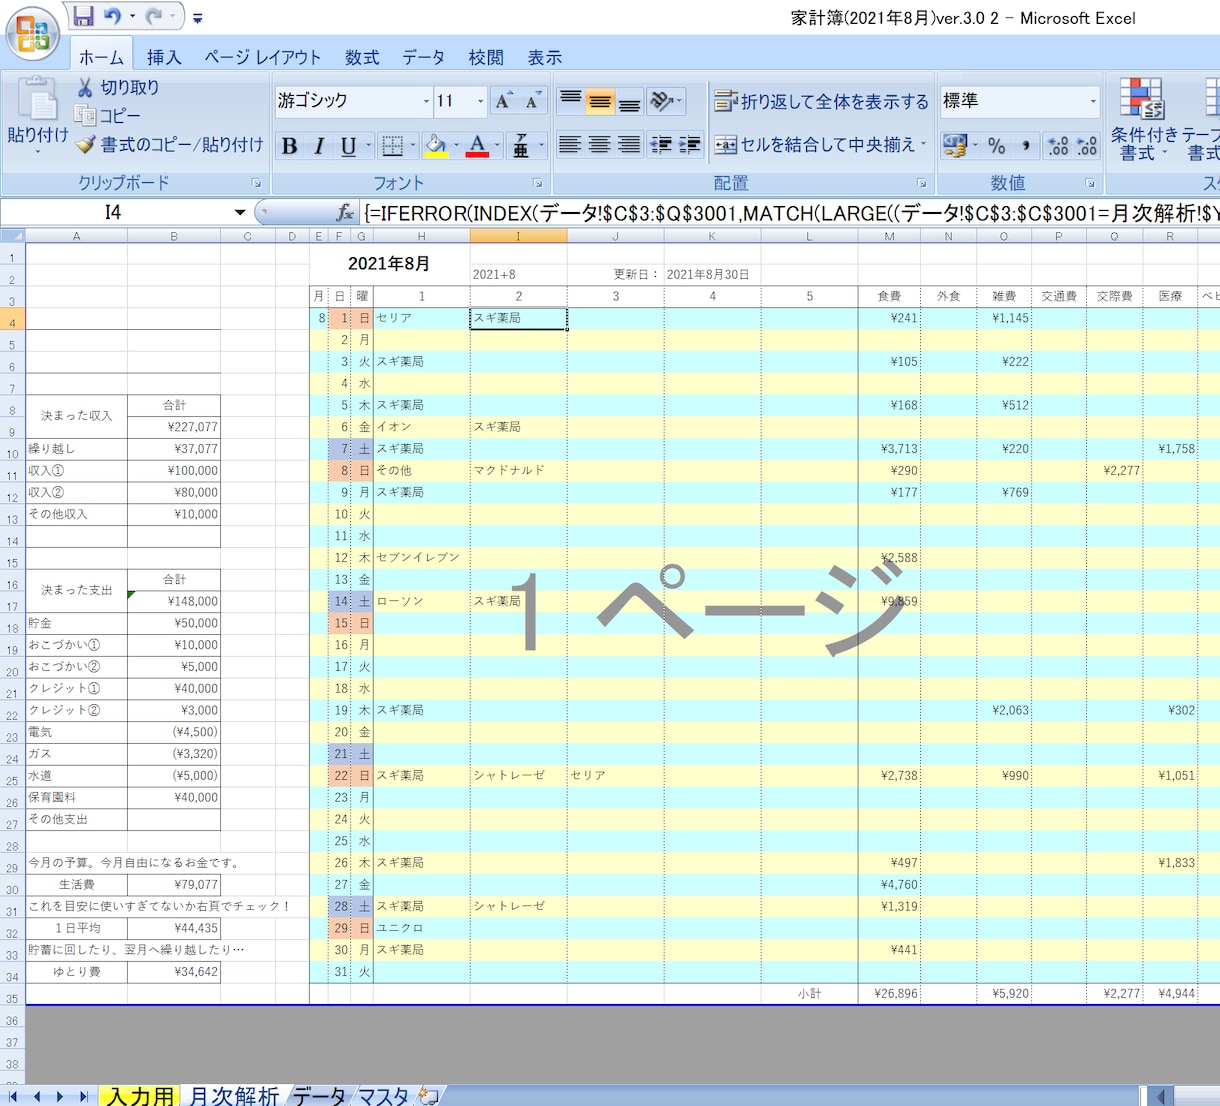Click the Name Box showing I4
The image size is (1220, 1106).
coord(113,212)
